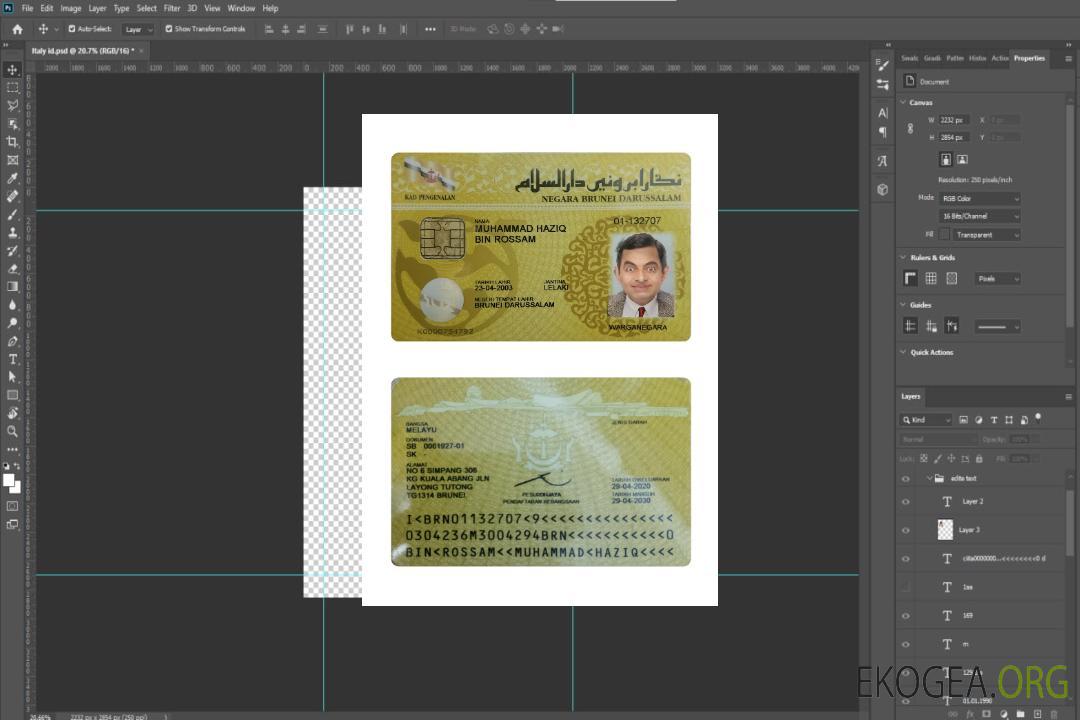Hide the 'adte text' group with its eye icon
The image size is (1080, 720).
click(x=906, y=479)
